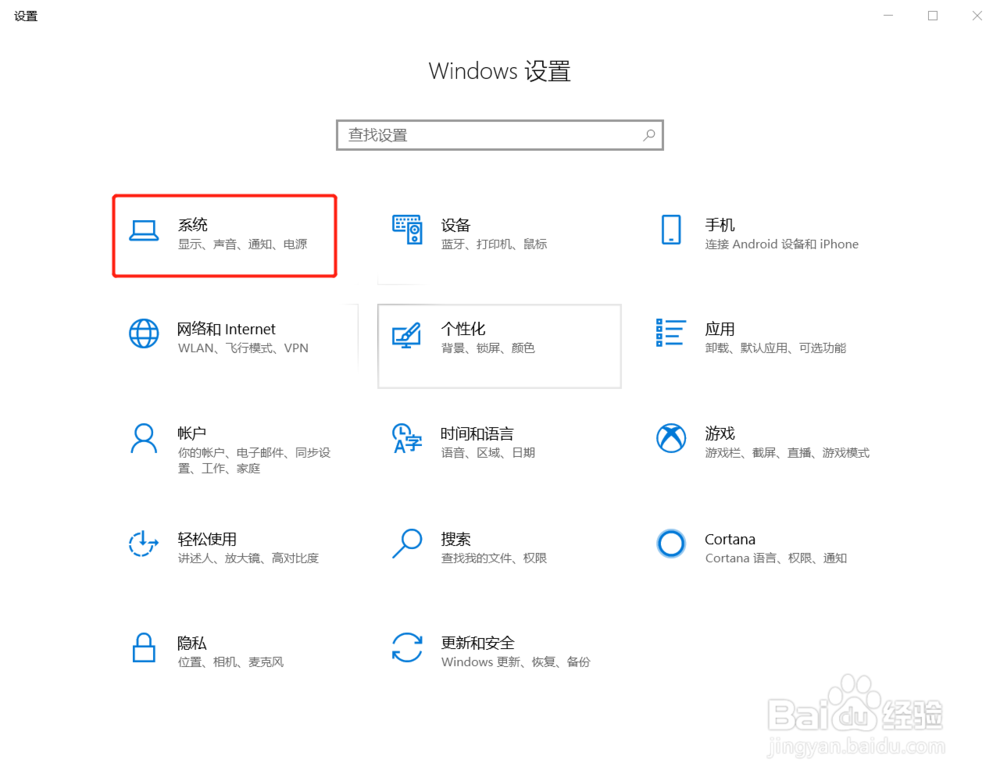This screenshot has height=781, width=1000.
Task: Open 更新和安全 settings title
Action: coord(478,643)
